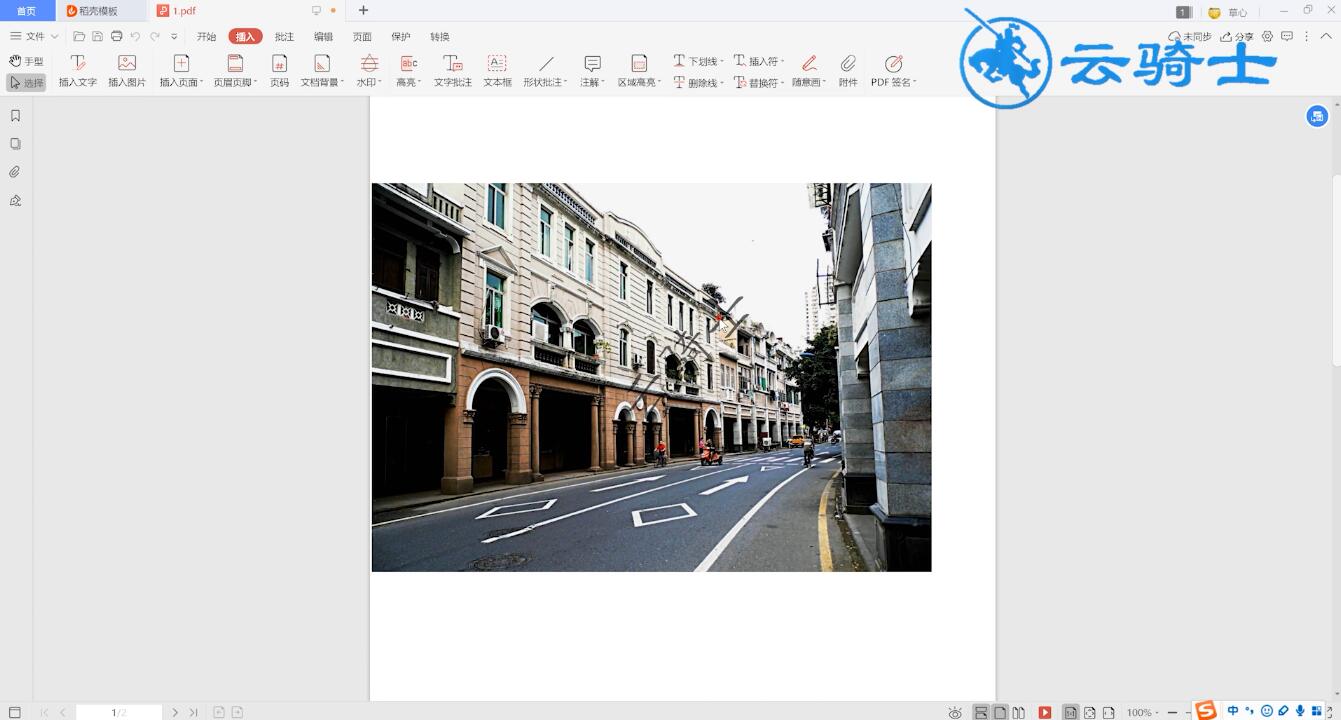This screenshot has height=720, width=1341.
Task: Open the PDF 签名 signature dropdown
Action: pos(893,71)
